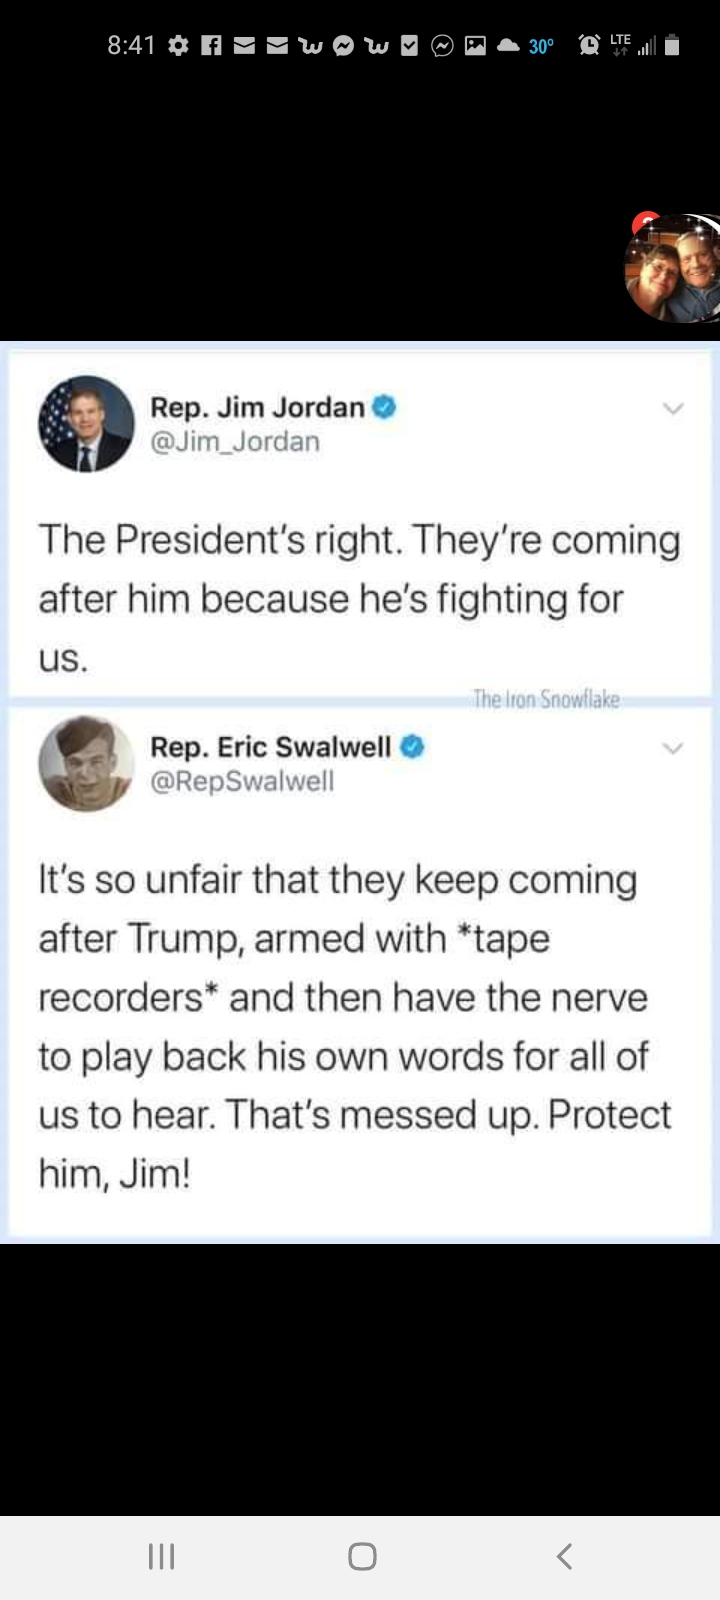The height and width of the screenshot is (1600, 720).
Task: Tap the back navigation arrow
Action: [564, 1556]
